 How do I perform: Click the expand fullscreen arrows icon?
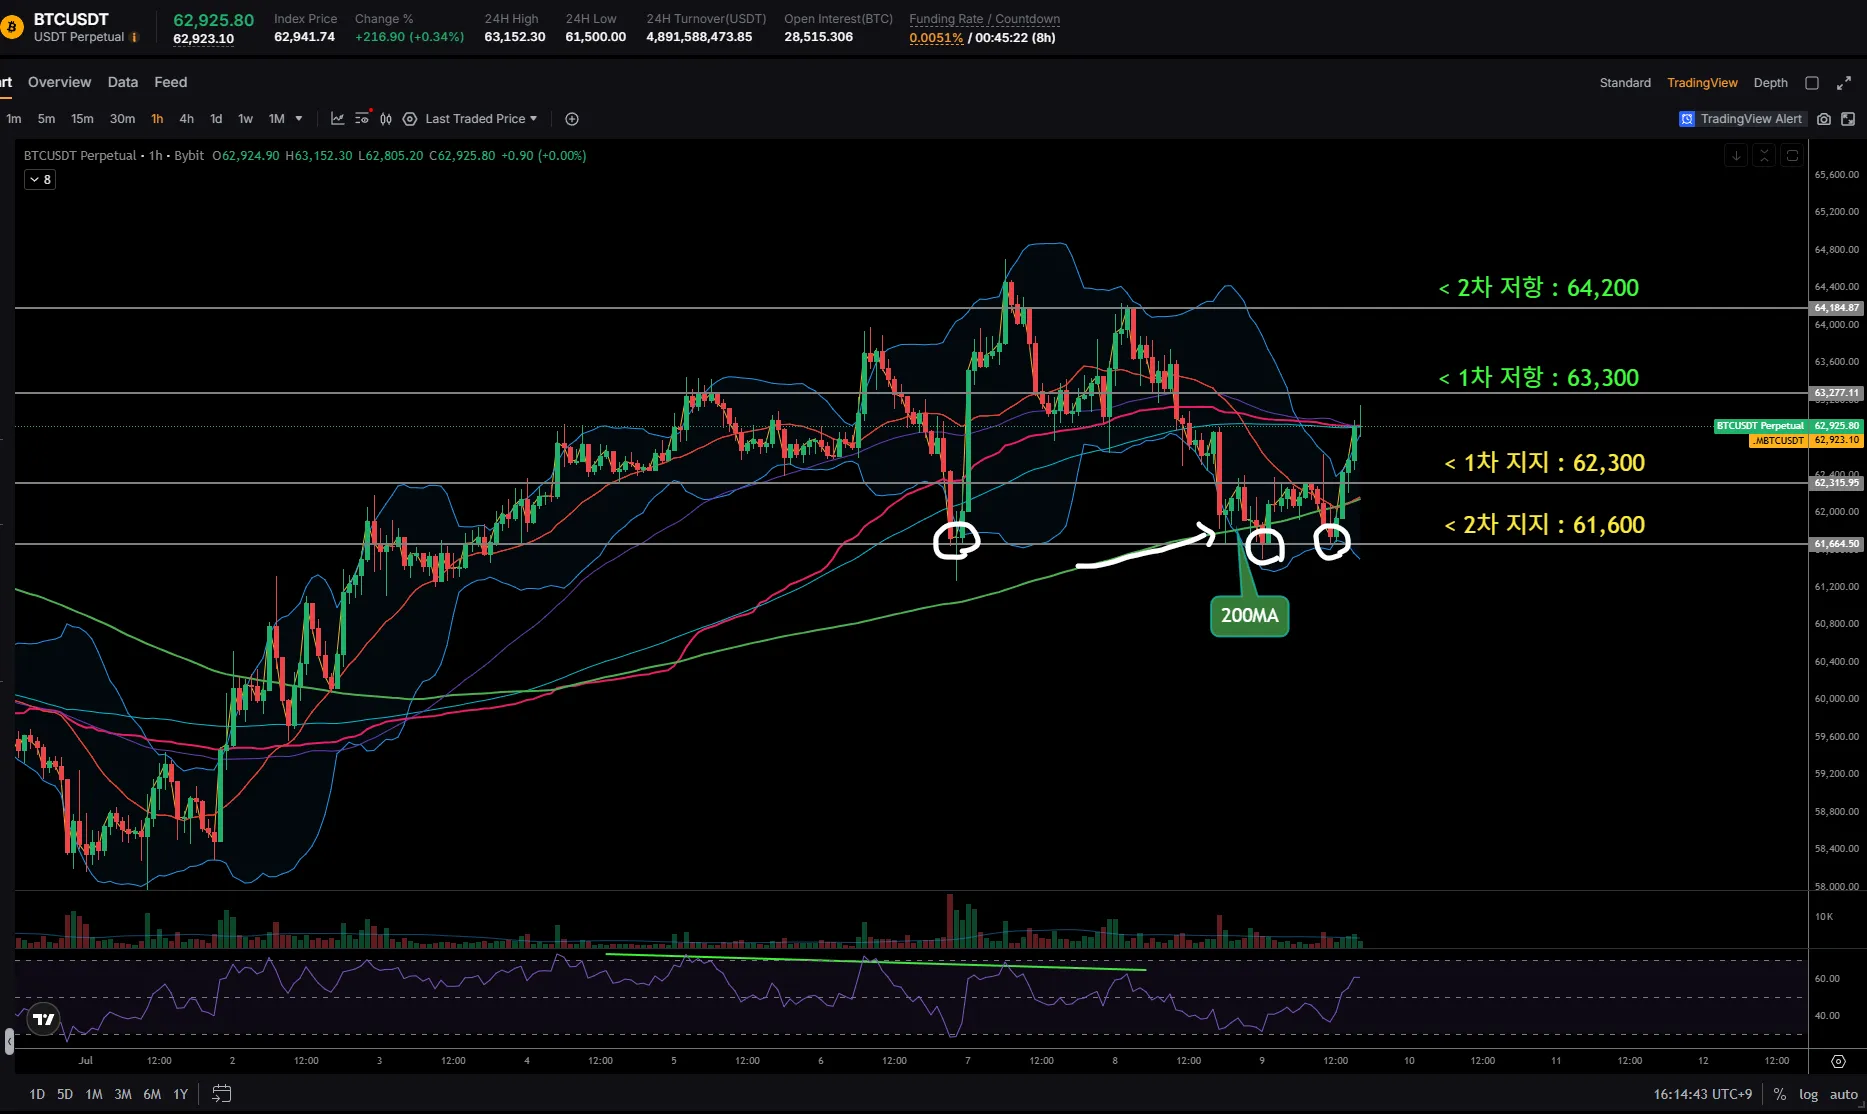[1844, 83]
